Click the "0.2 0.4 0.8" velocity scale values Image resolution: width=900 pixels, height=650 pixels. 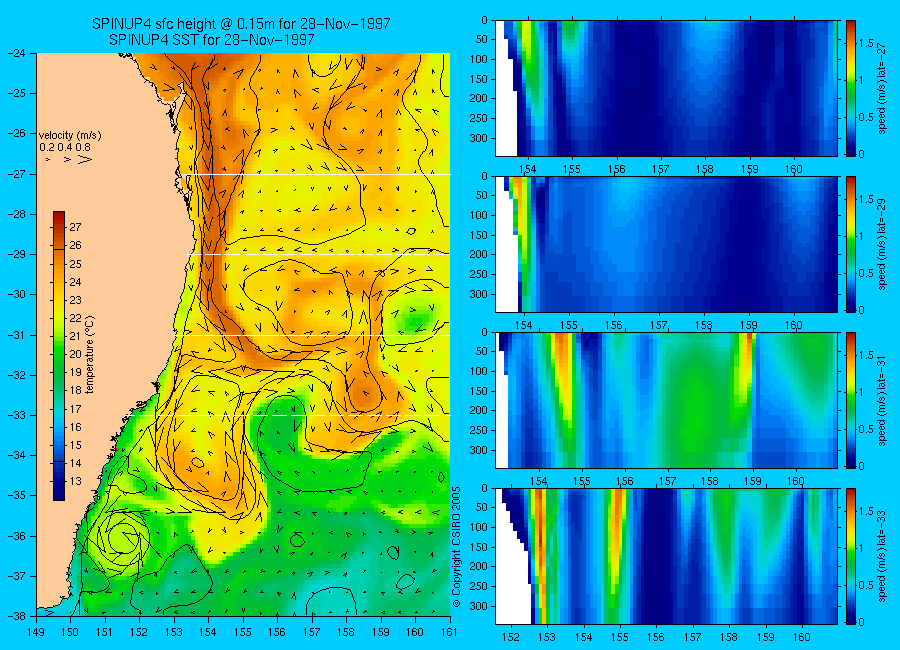(x=65, y=148)
